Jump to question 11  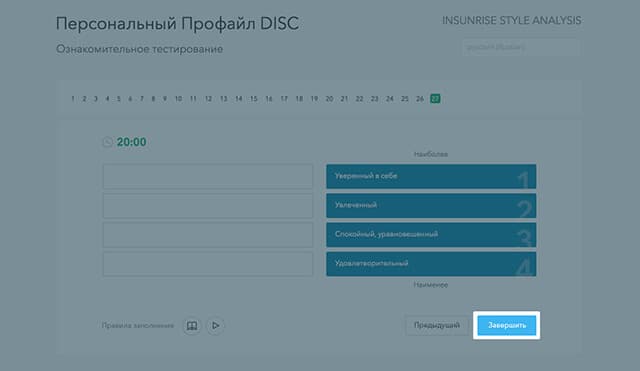(193, 99)
